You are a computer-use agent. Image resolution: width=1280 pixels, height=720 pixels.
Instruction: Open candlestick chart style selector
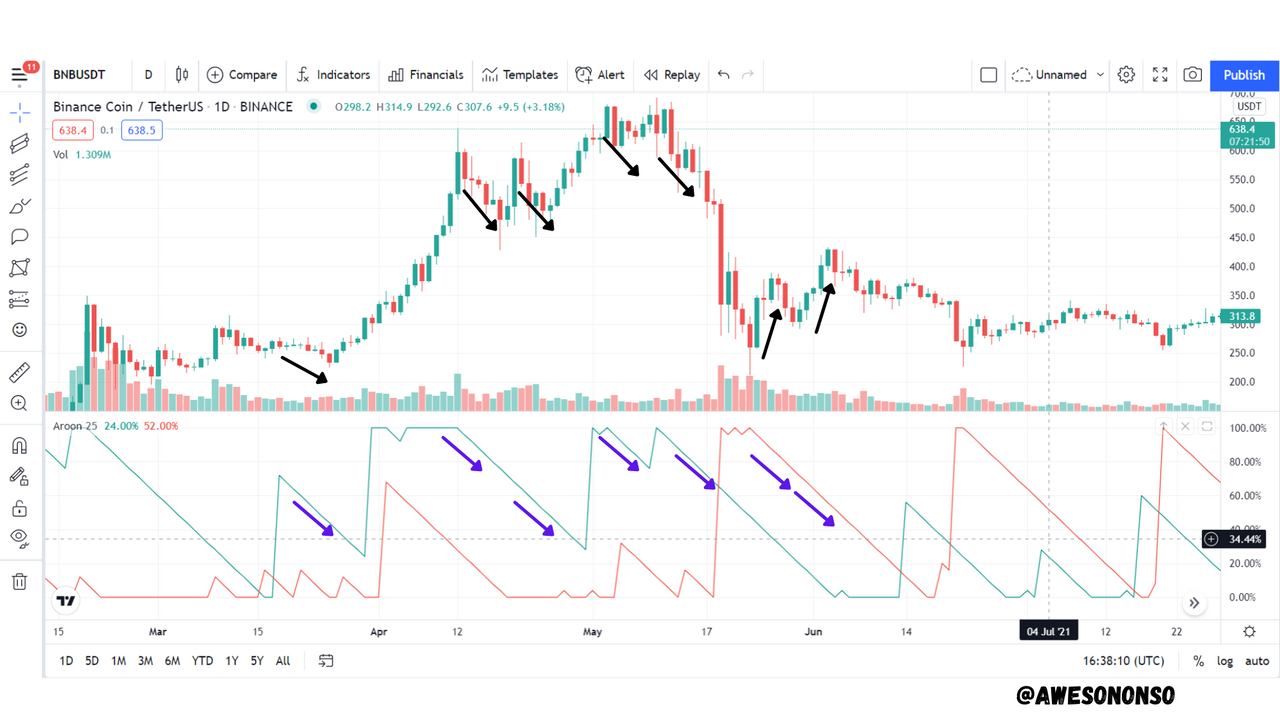181,75
